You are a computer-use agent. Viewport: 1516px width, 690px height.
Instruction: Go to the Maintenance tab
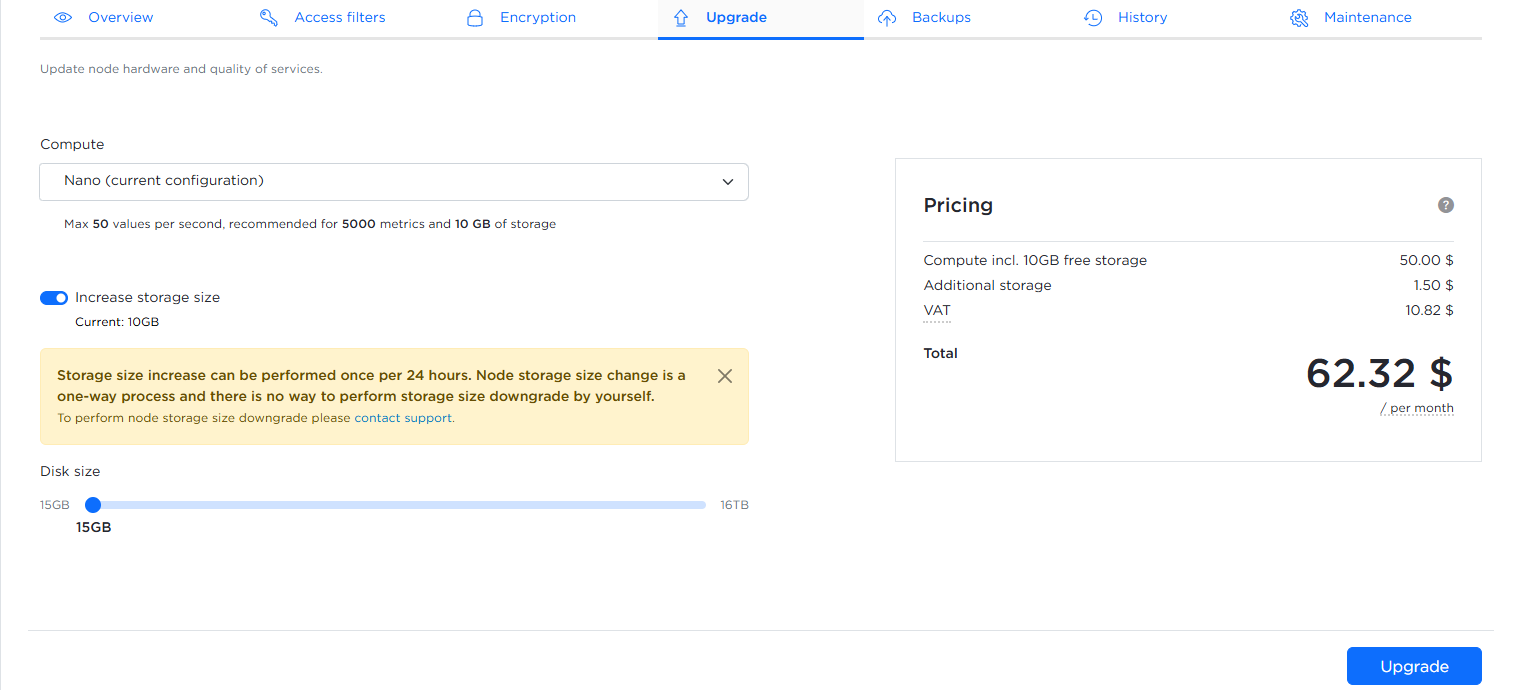pos(1367,18)
